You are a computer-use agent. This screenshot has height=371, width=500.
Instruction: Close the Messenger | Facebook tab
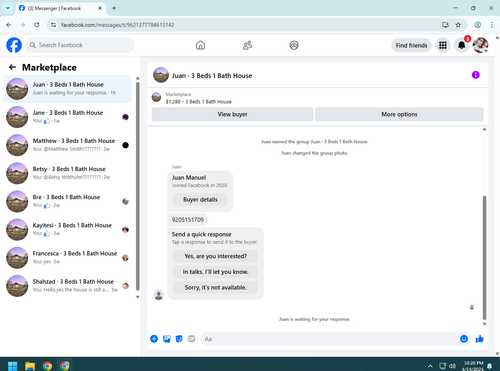click(100, 8)
